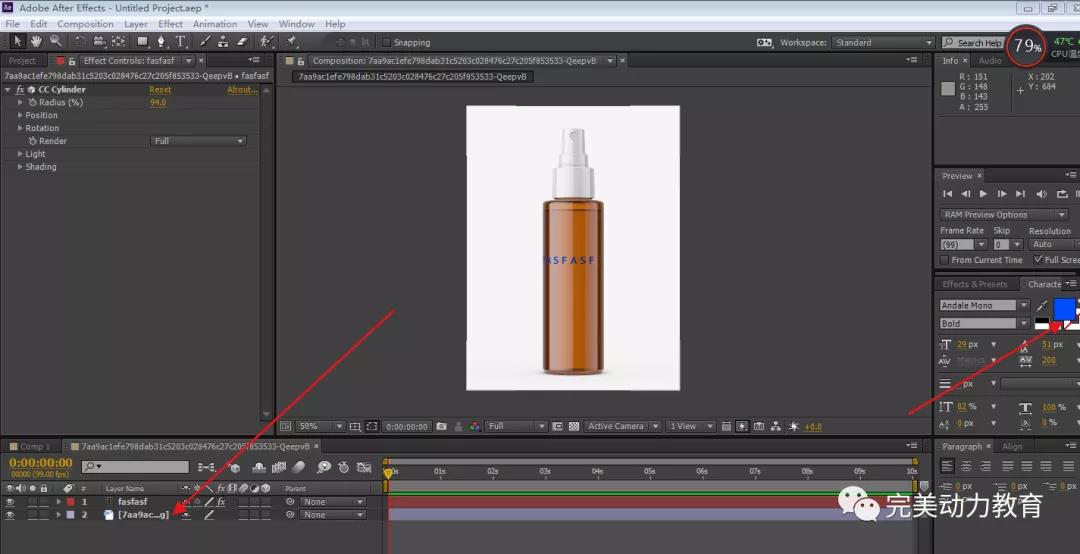Pick the Clone Stamp tool
The height and width of the screenshot is (554, 1080).
pyautogui.click(x=224, y=42)
